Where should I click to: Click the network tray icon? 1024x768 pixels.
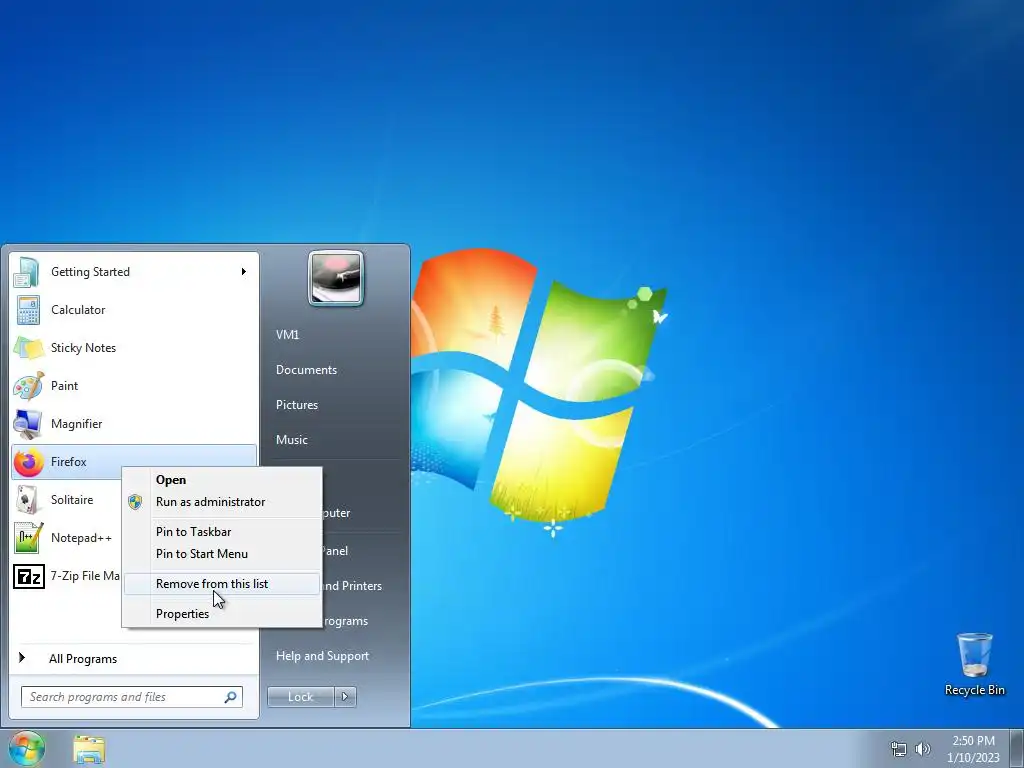tap(899, 749)
